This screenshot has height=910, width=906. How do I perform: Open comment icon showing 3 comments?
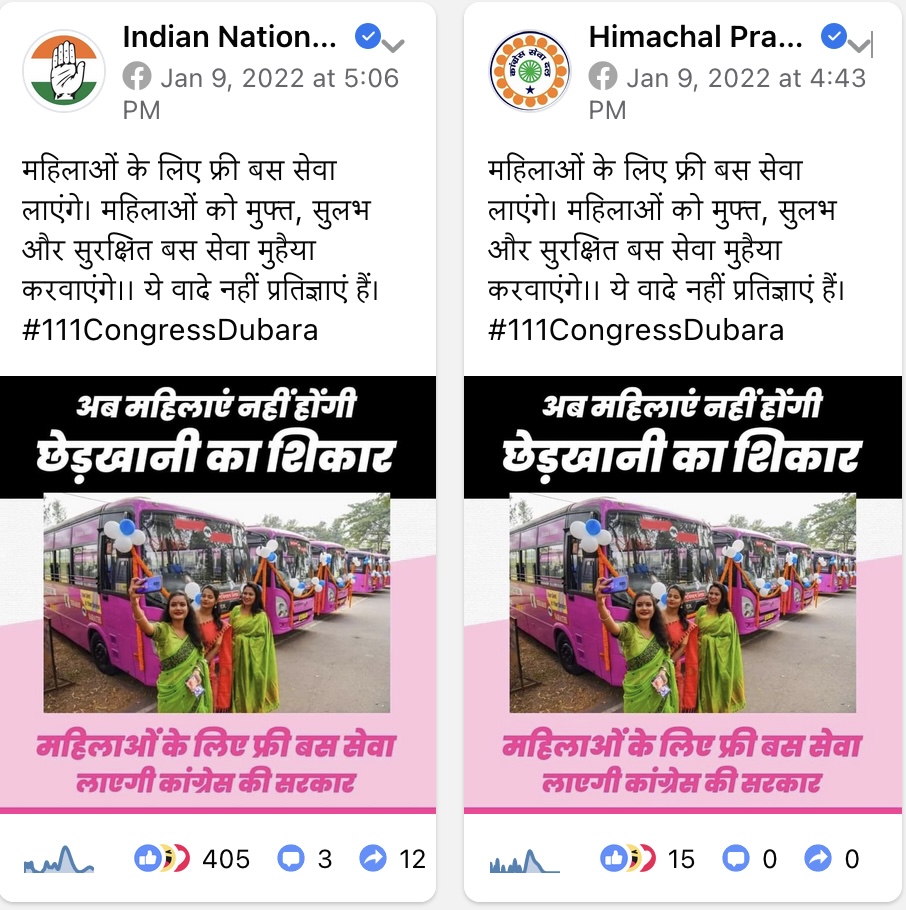pyautogui.click(x=291, y=858)
